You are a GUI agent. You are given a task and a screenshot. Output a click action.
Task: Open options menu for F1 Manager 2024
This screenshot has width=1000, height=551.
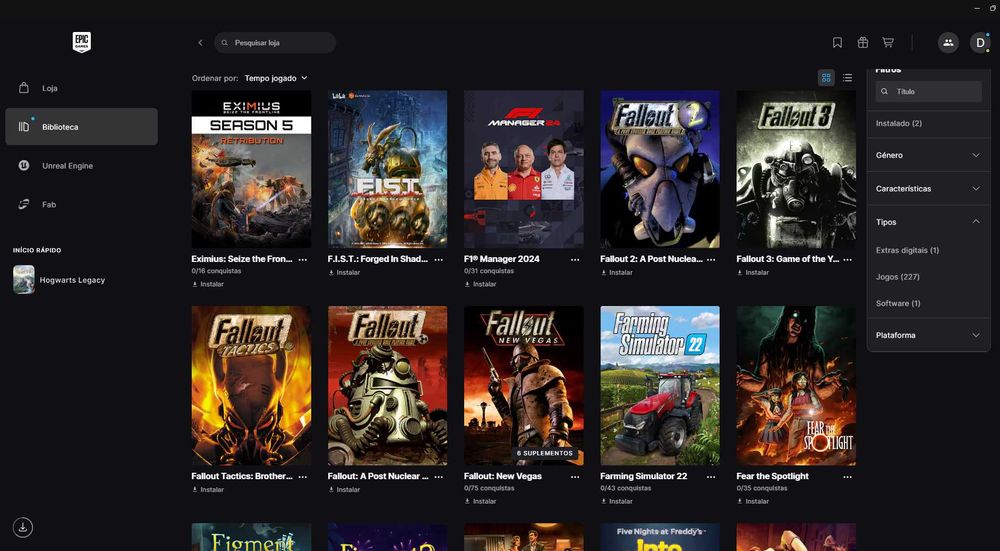tap(575, 260)
